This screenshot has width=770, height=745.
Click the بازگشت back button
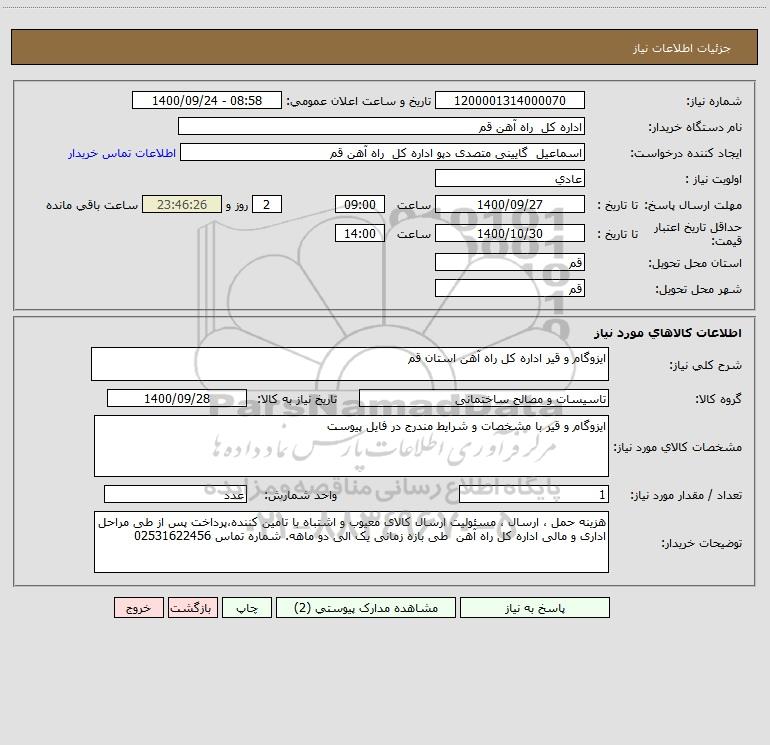pyautogui.click(x=192, y=607)
